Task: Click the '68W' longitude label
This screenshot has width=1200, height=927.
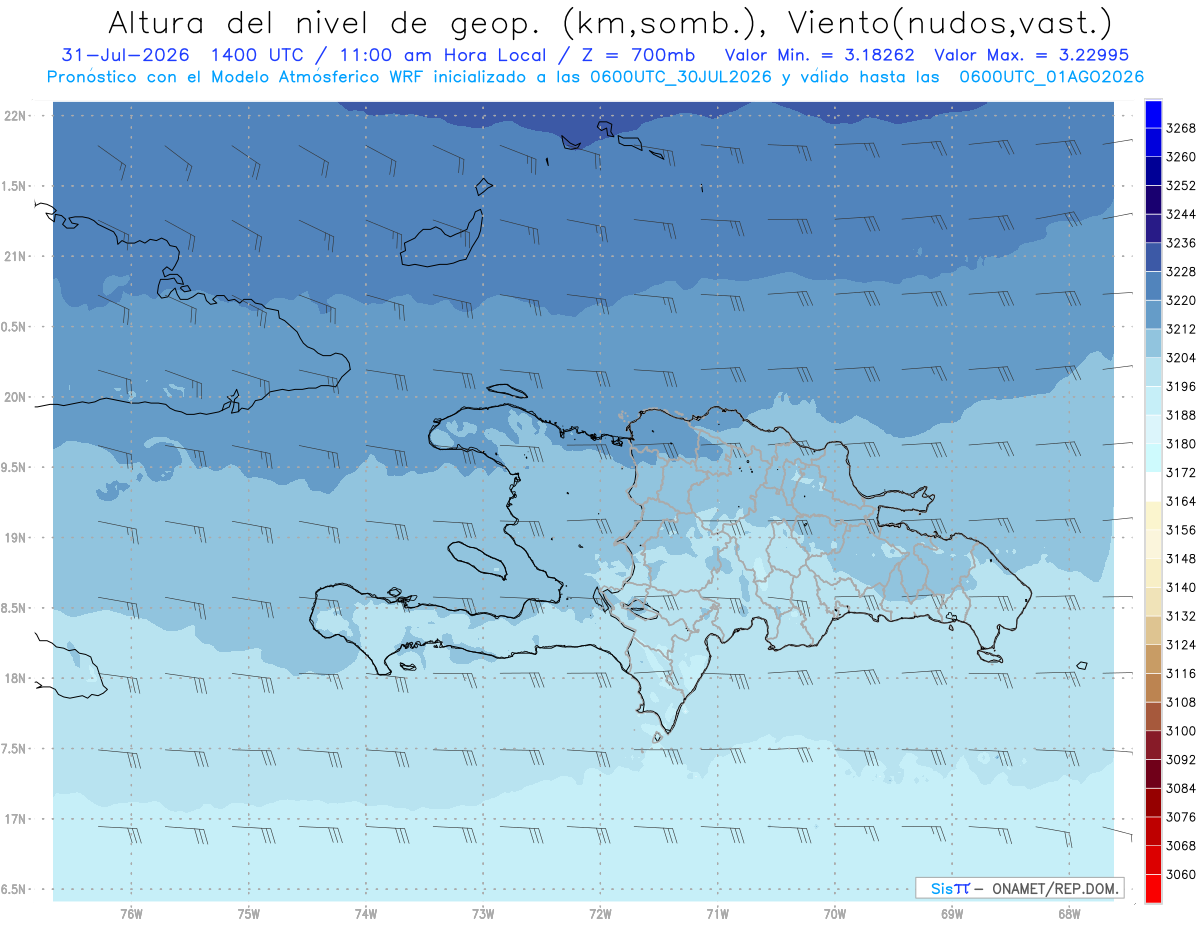Action: (1069, 914)
